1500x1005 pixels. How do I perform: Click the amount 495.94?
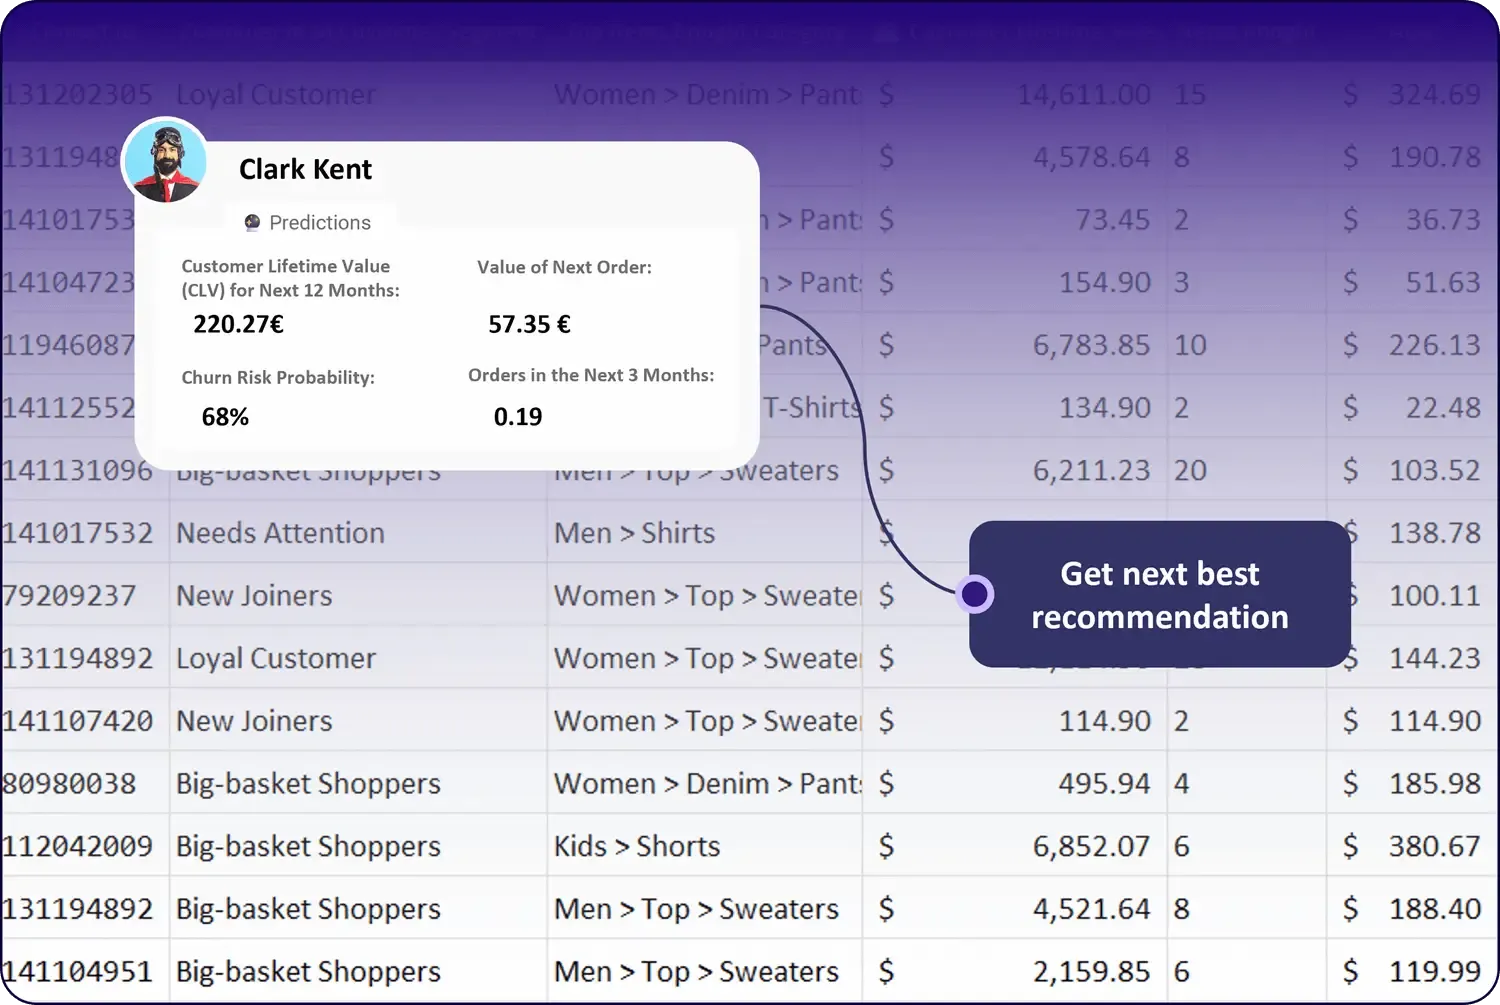1105,783
